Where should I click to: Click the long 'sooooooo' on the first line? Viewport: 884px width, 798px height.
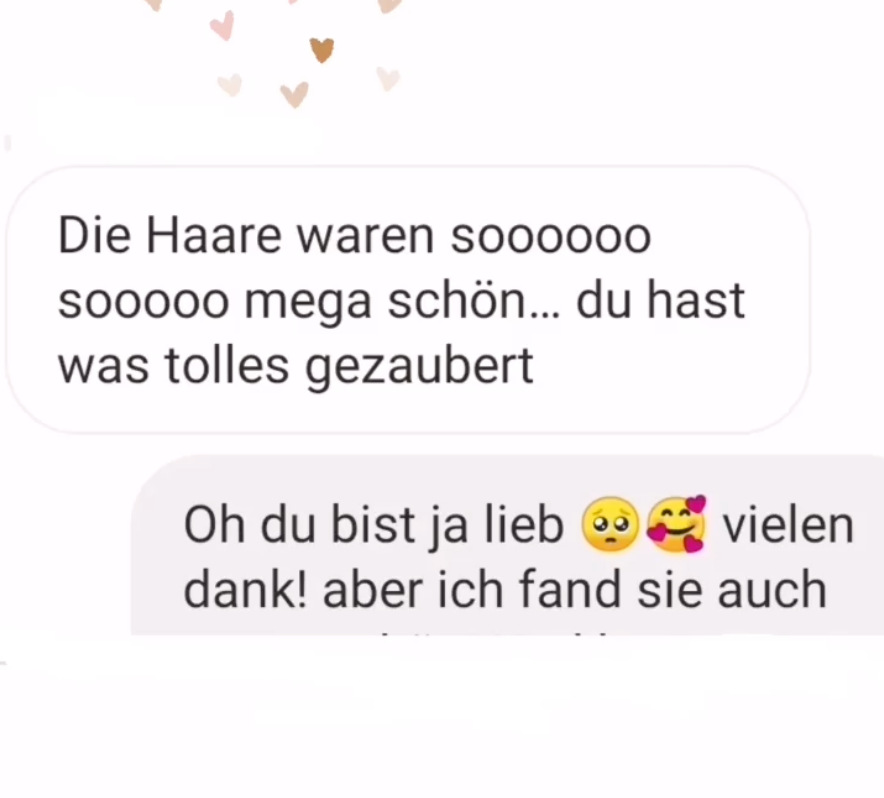point(551,237)
